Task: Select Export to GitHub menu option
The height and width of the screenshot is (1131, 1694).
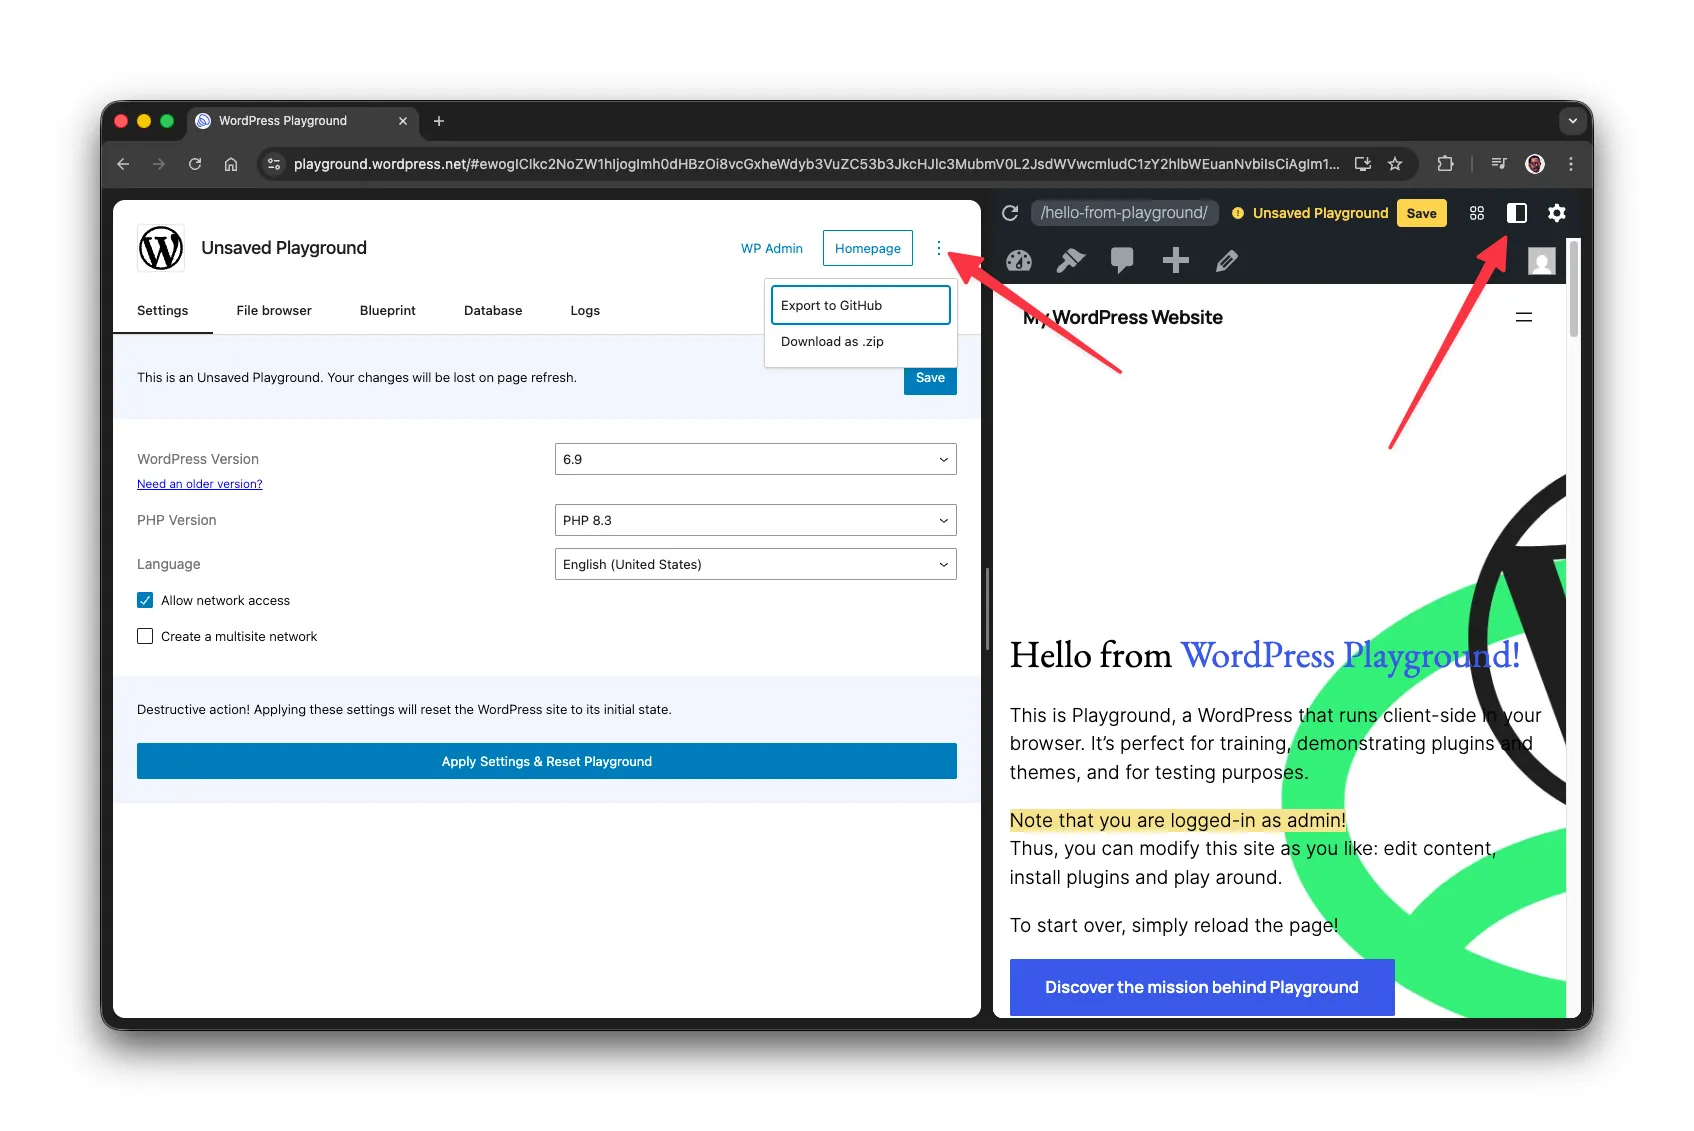Action: [x=860, y=305]
